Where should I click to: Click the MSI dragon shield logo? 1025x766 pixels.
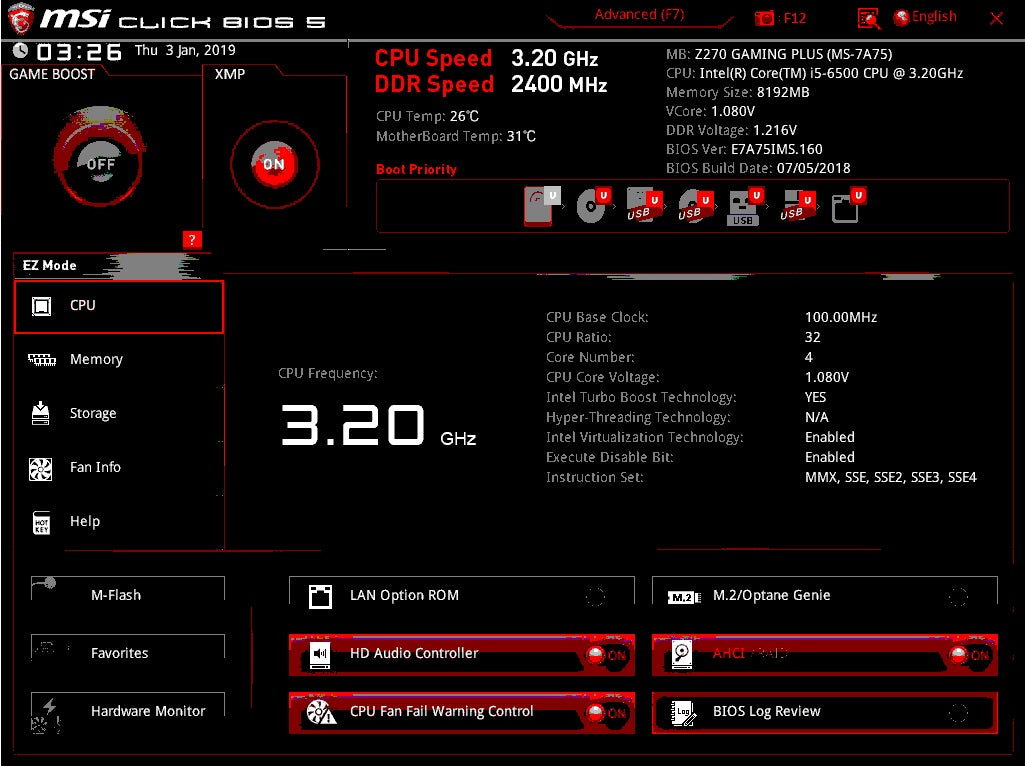tap(20, 18)
